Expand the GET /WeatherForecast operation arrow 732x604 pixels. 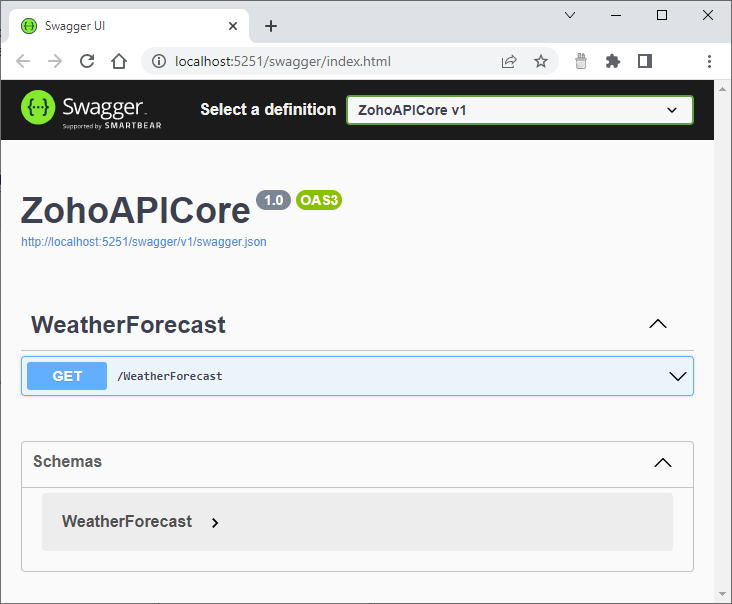[677, 376]
